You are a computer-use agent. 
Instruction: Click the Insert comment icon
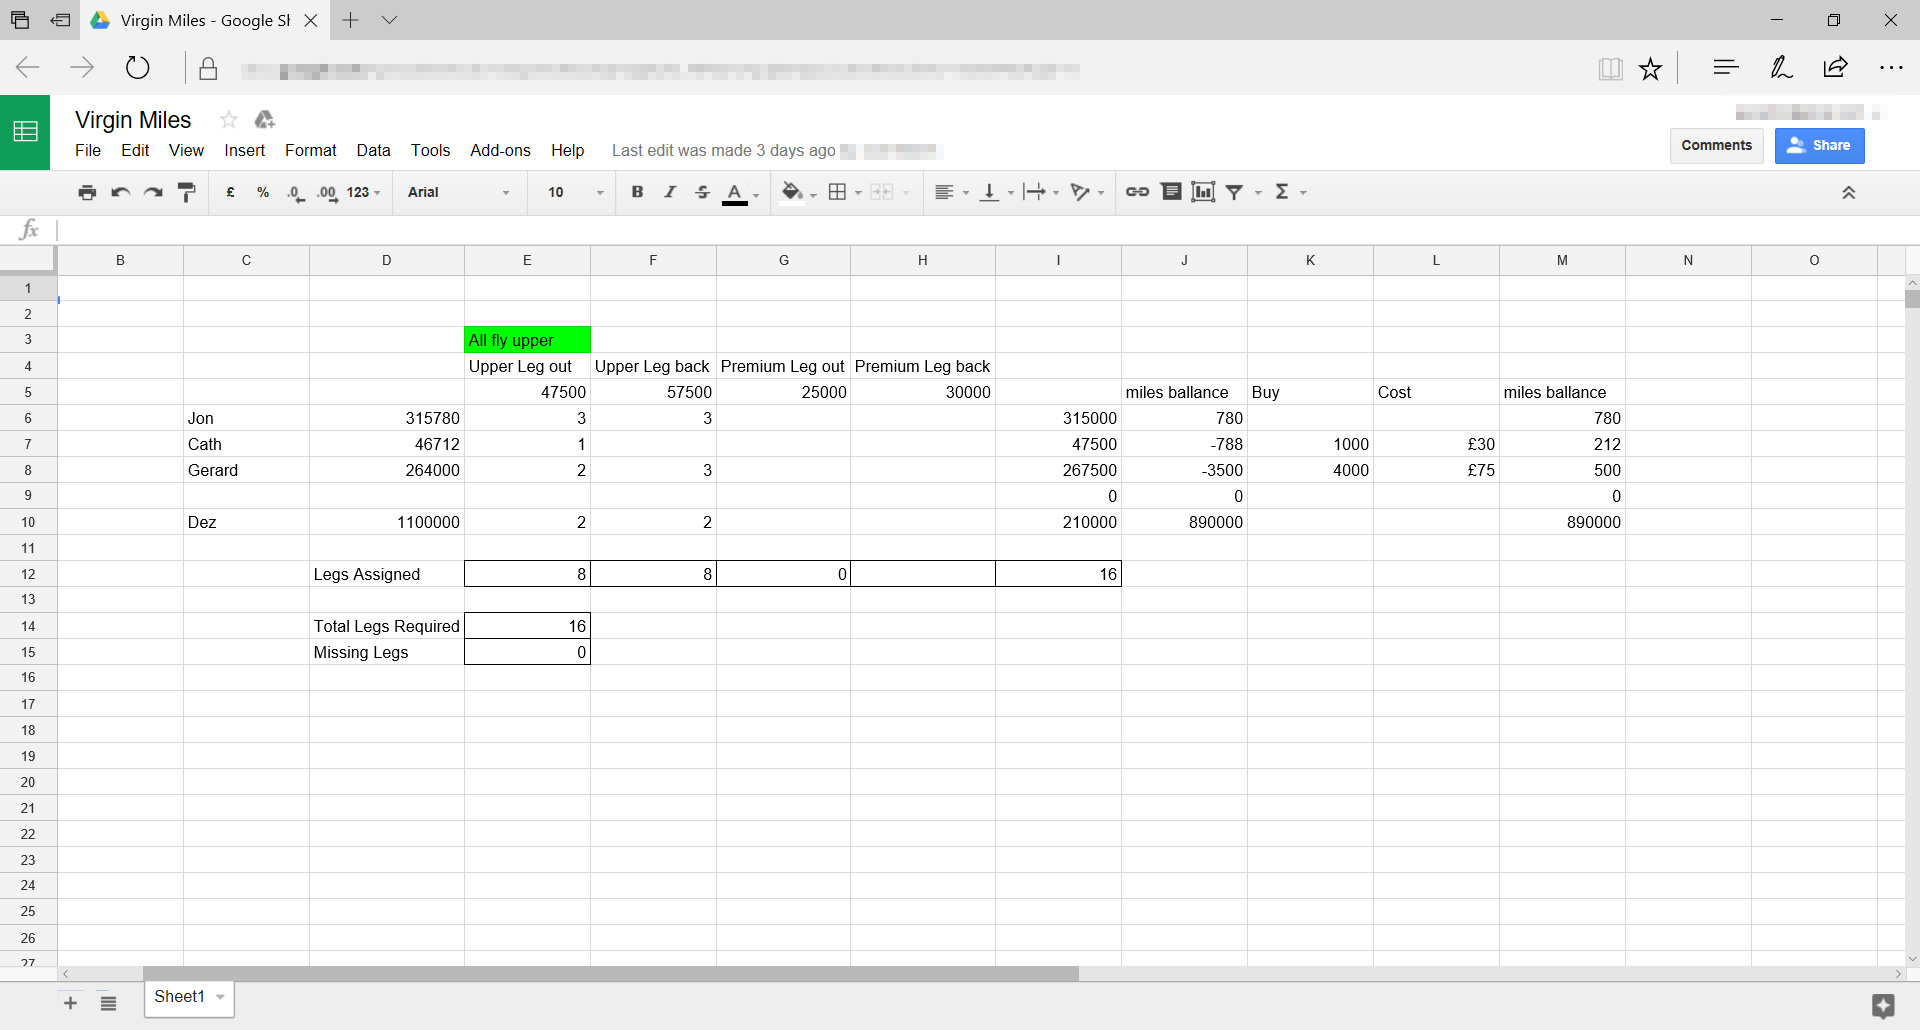[x=1171, y=192]
